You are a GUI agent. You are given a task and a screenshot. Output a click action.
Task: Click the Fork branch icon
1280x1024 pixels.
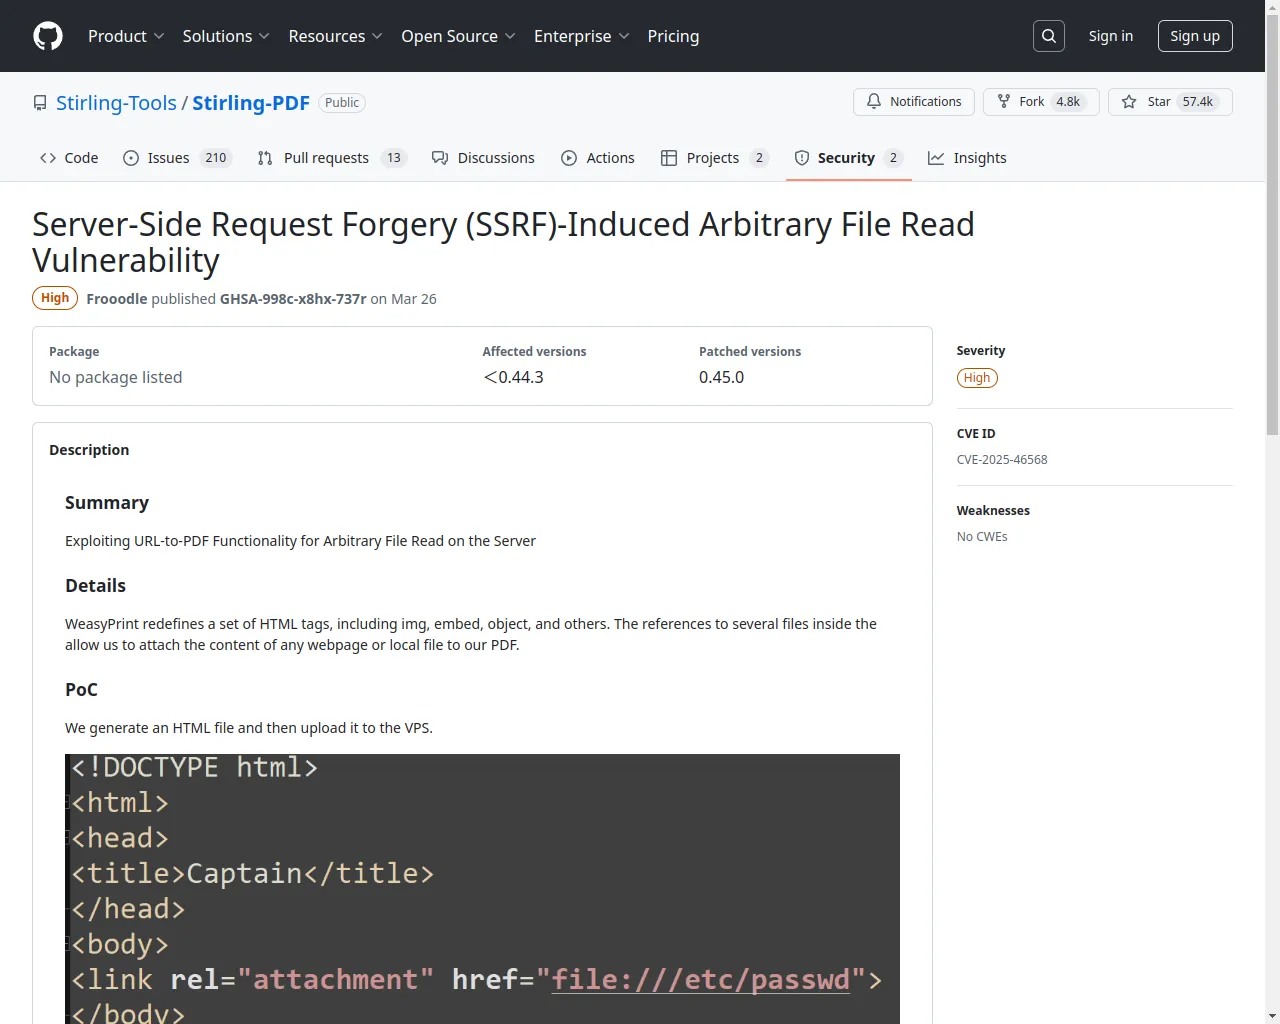click(1004, 102)
